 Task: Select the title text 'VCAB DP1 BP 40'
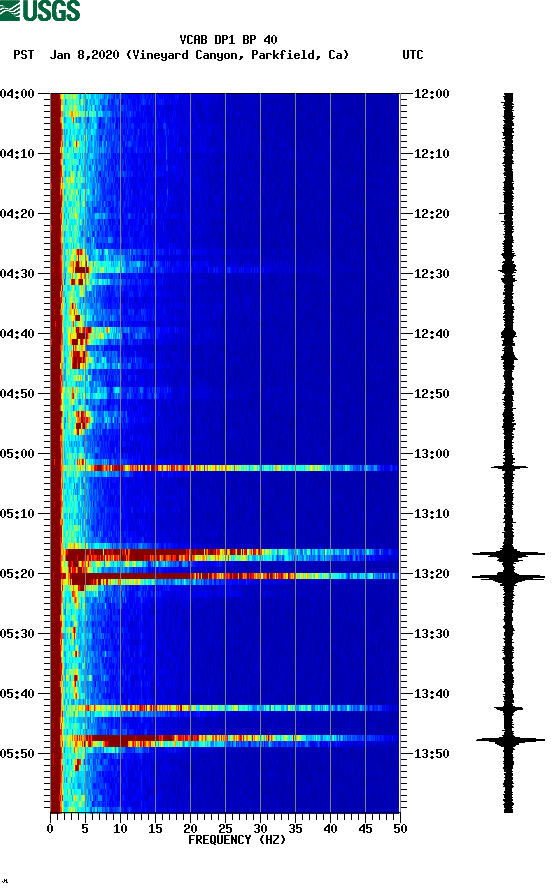[x=228, y=40]
